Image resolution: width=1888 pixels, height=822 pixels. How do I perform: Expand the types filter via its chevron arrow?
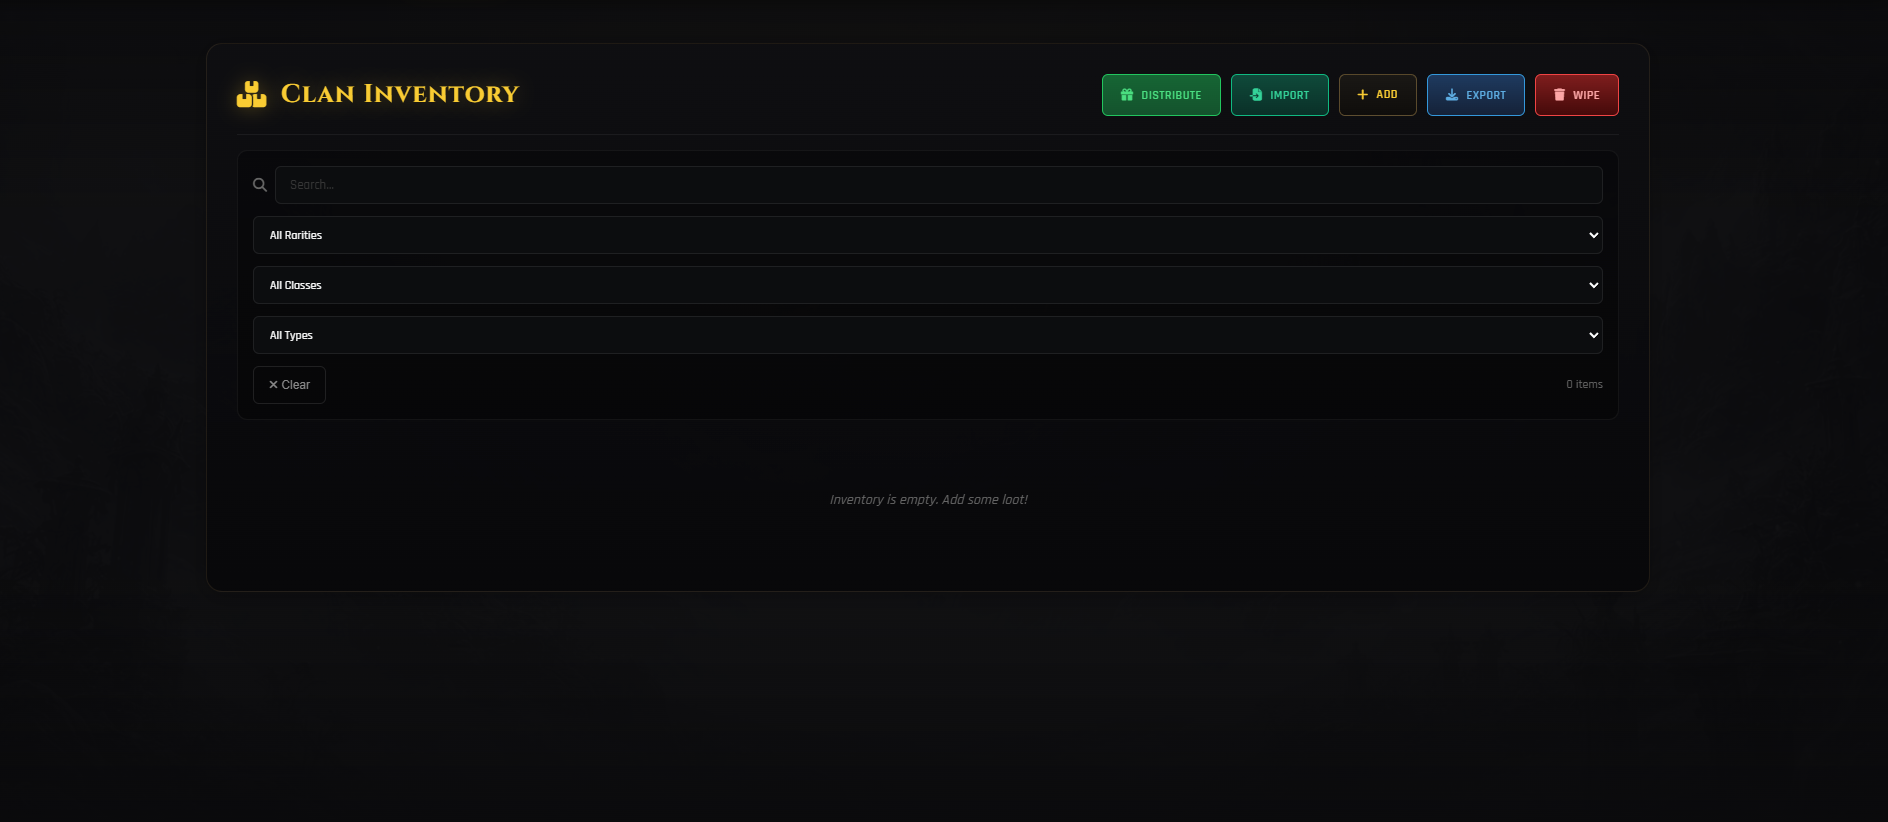[1593, 335]
